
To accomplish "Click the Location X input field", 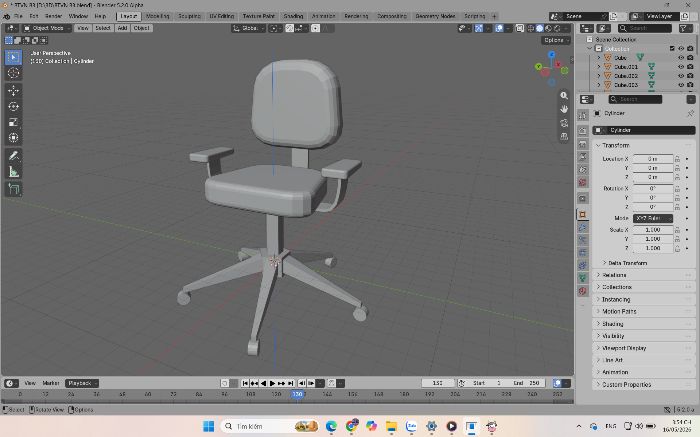I will tap(653, 159).
